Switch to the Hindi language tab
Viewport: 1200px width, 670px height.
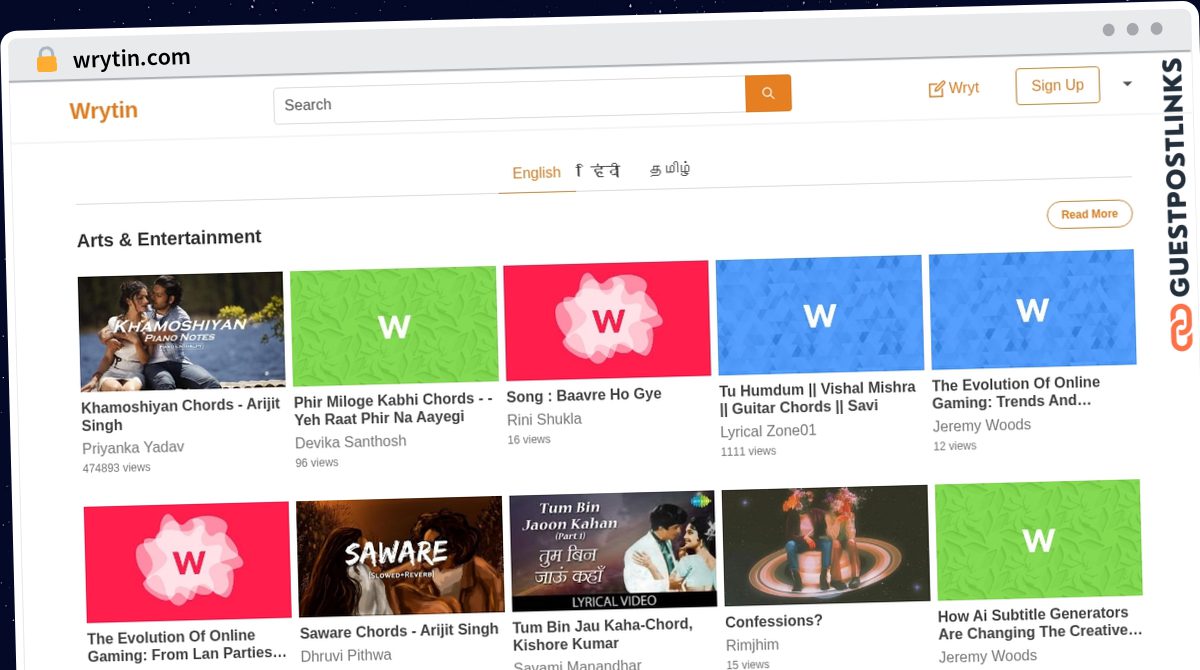[x=600, y=170]
